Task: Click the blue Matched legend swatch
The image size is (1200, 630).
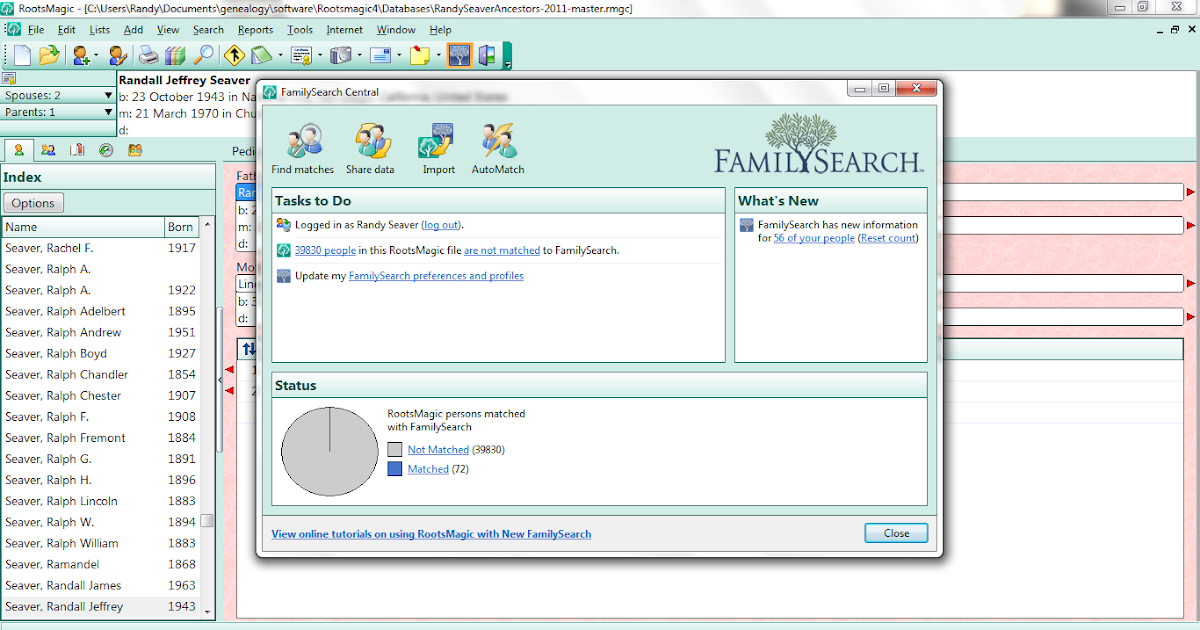Action: pyautogui.click(x=394, y=469)
